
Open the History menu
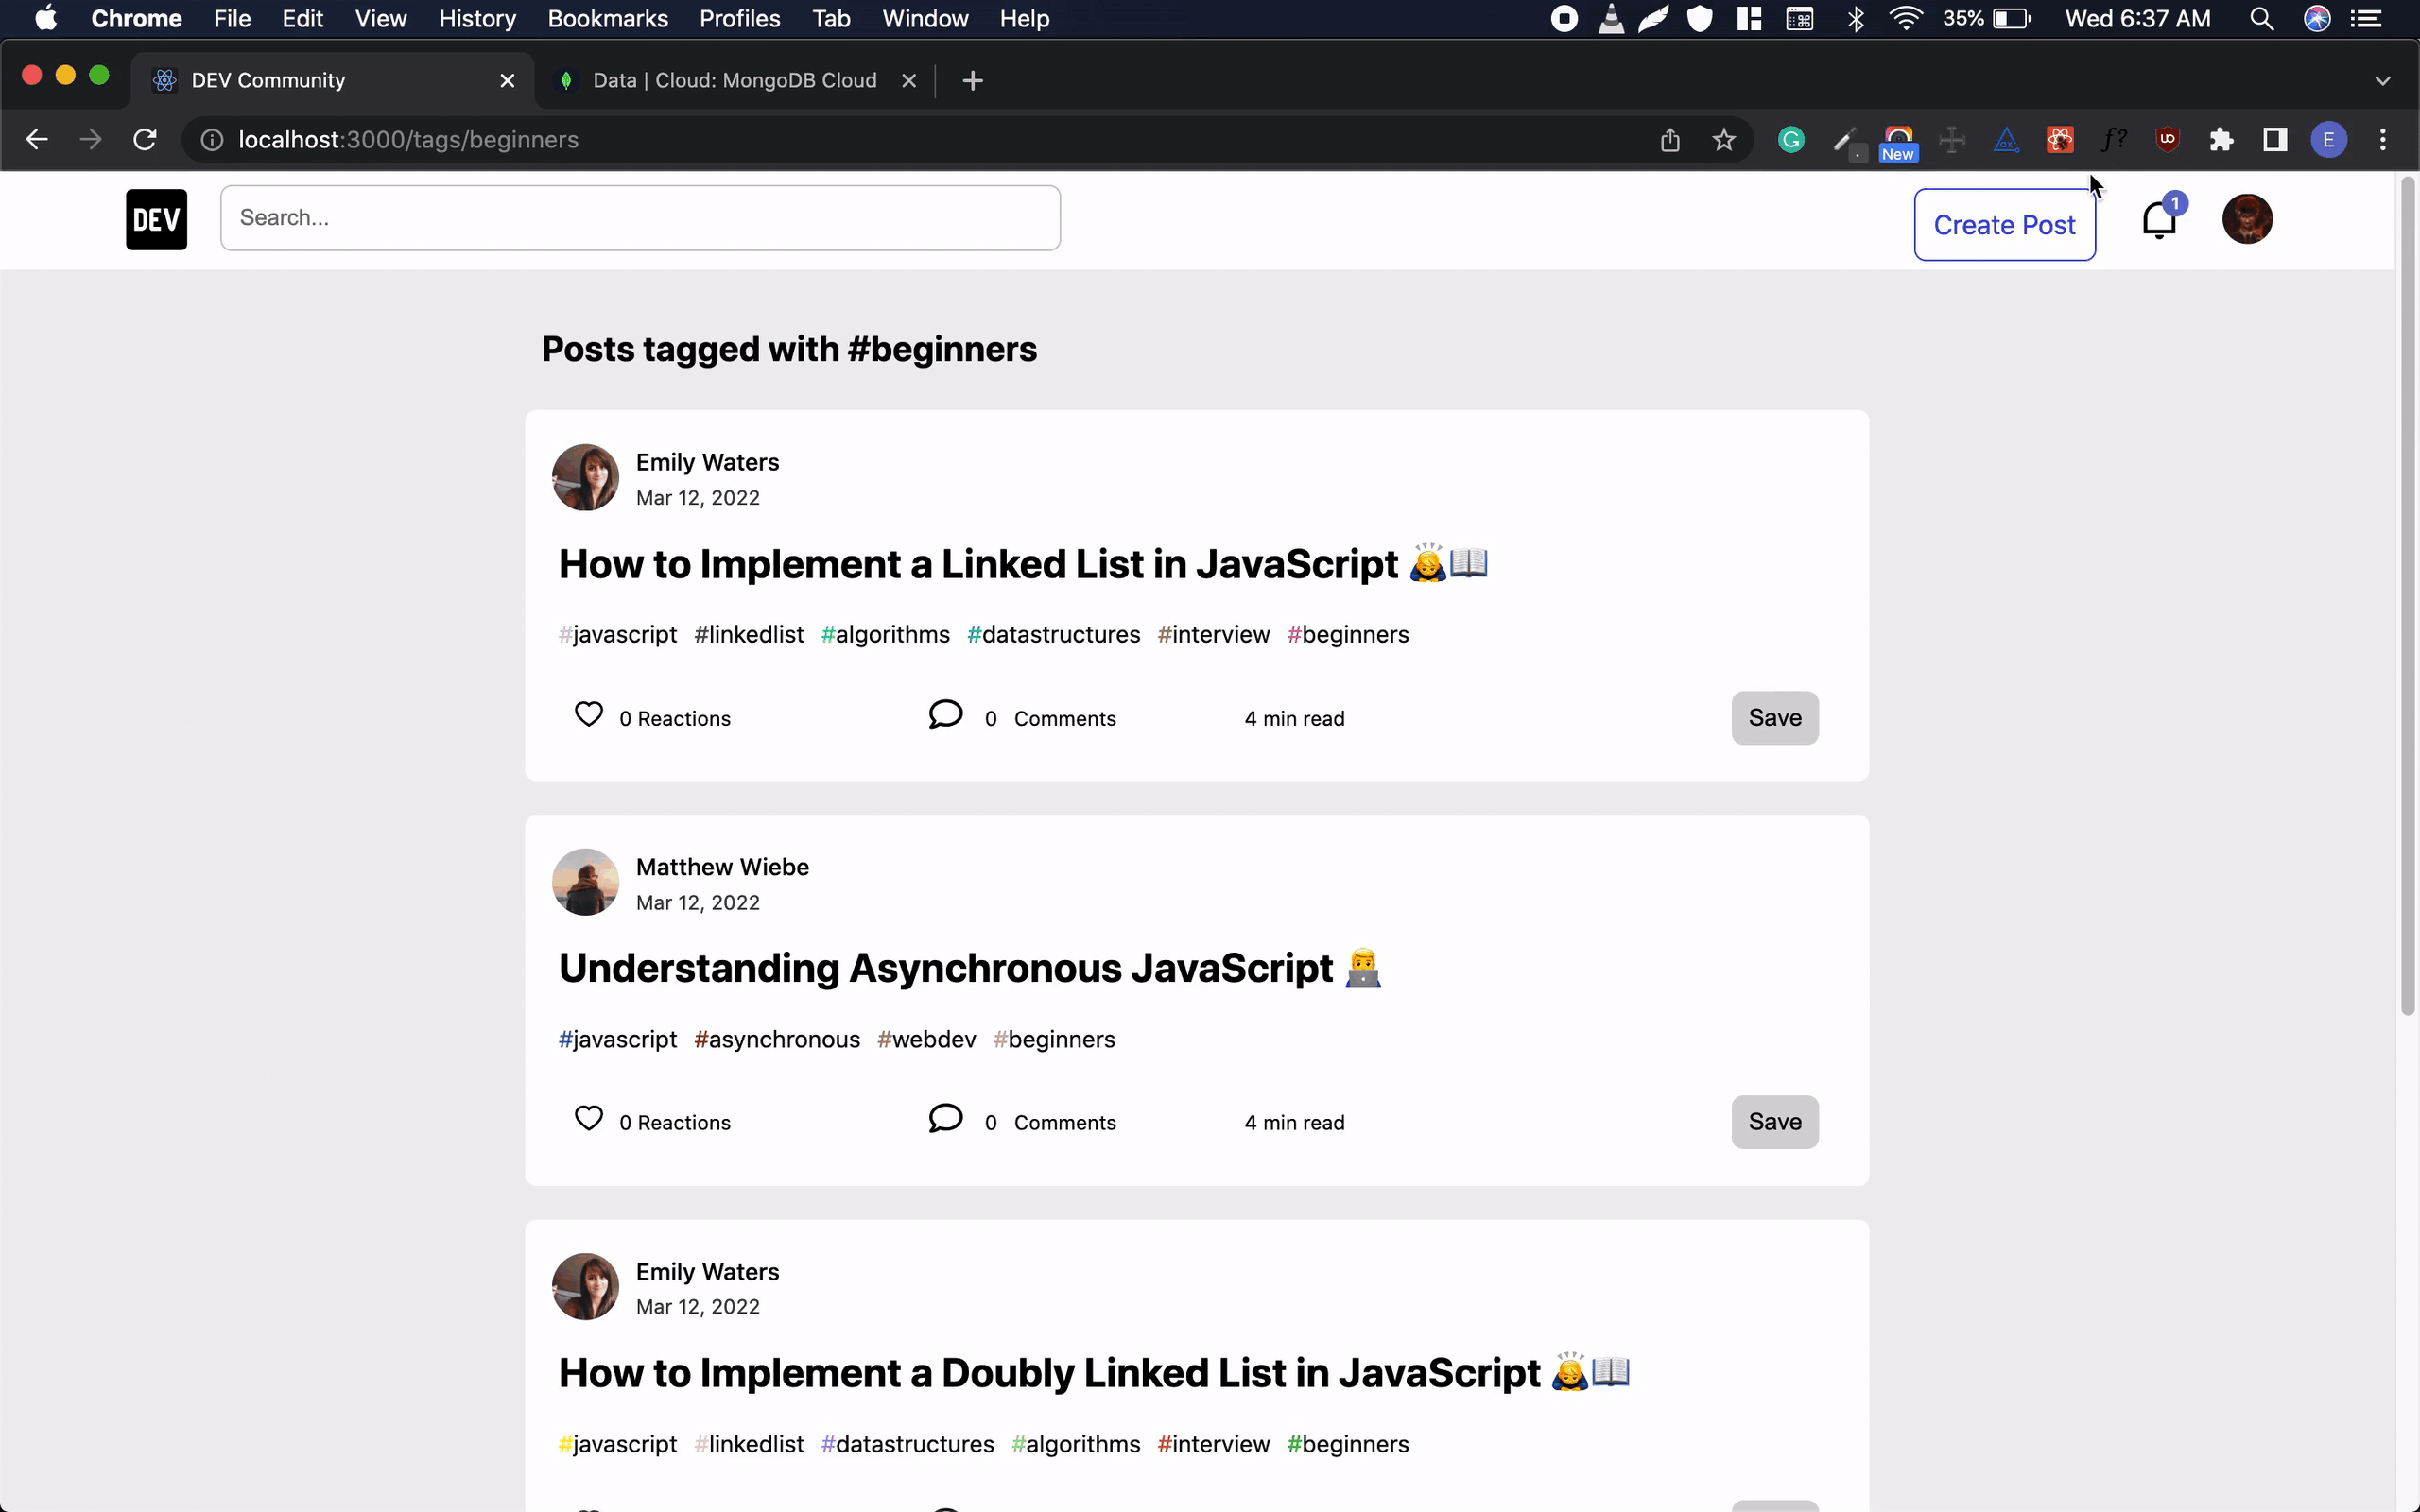pyautogui.click(x=477, y=19)
